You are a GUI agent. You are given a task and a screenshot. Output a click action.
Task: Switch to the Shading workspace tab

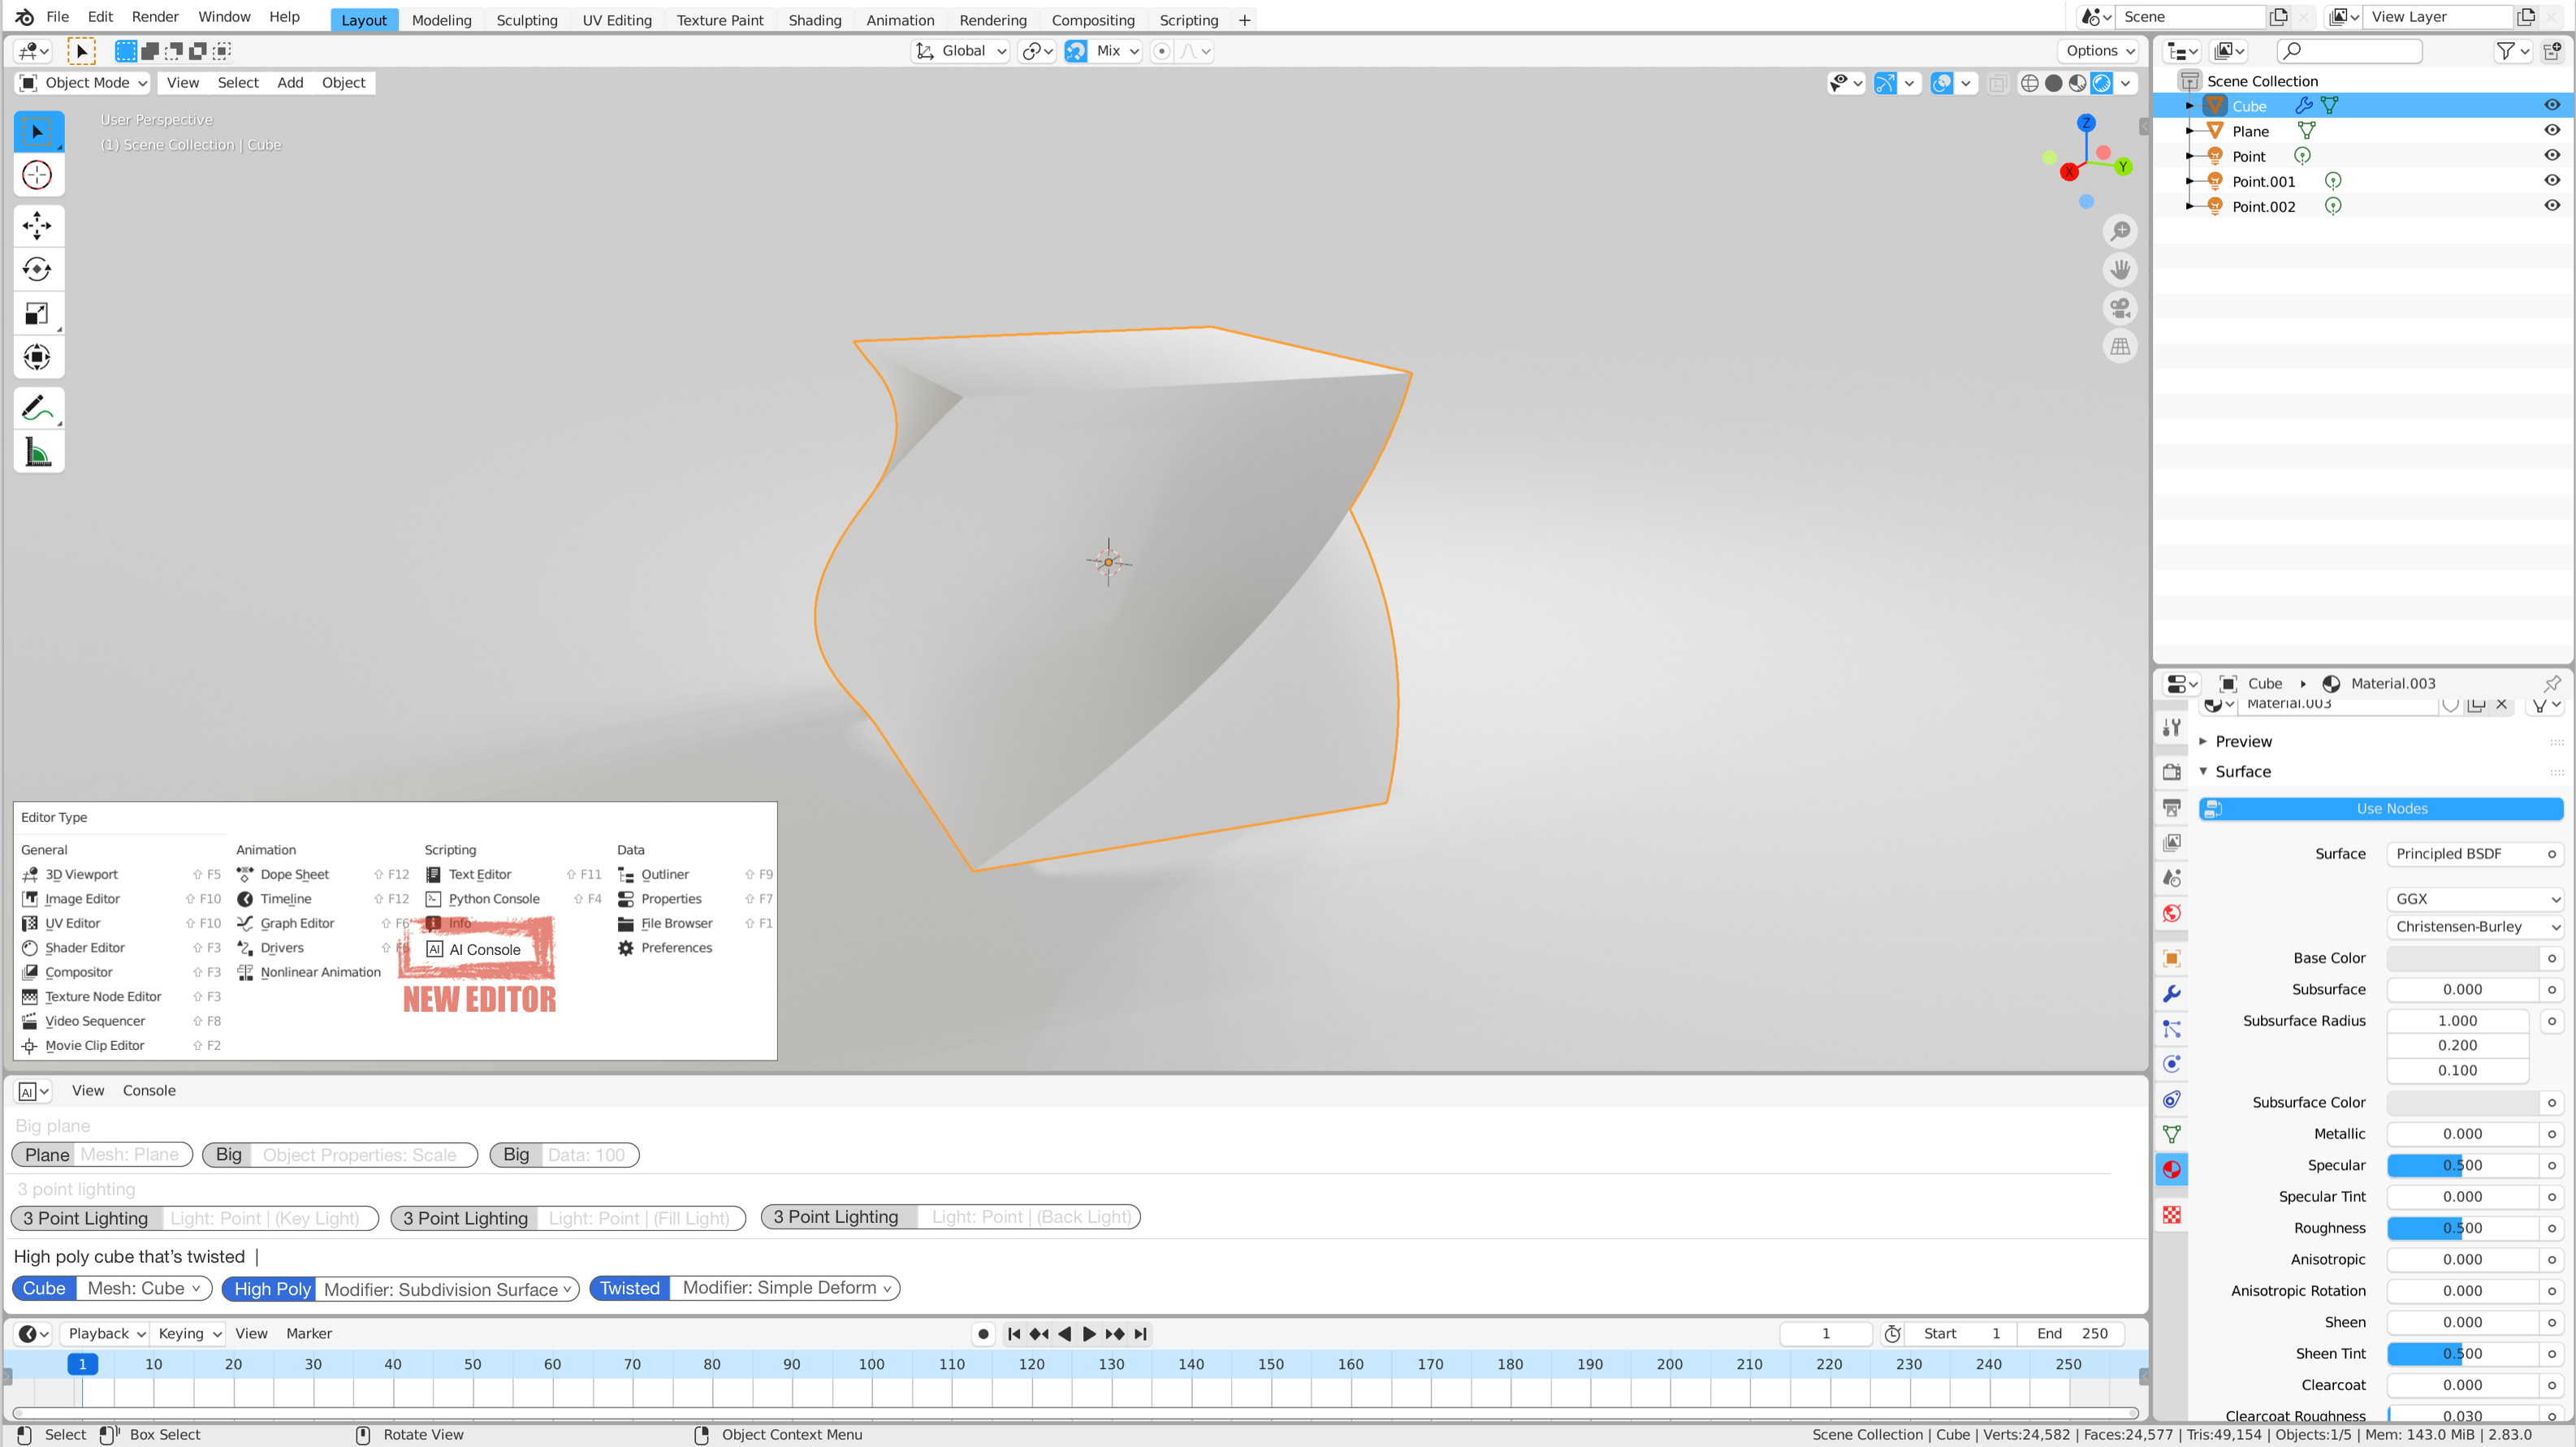pos(814,20)
